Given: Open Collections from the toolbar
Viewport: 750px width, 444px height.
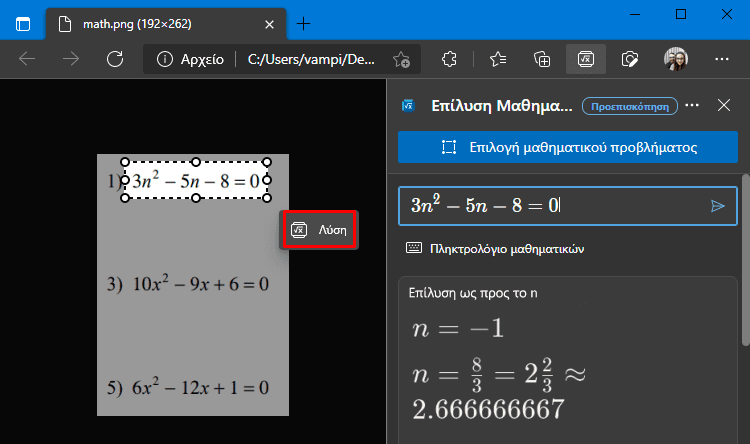Looking at the screenshot, I should pos(542,59).
